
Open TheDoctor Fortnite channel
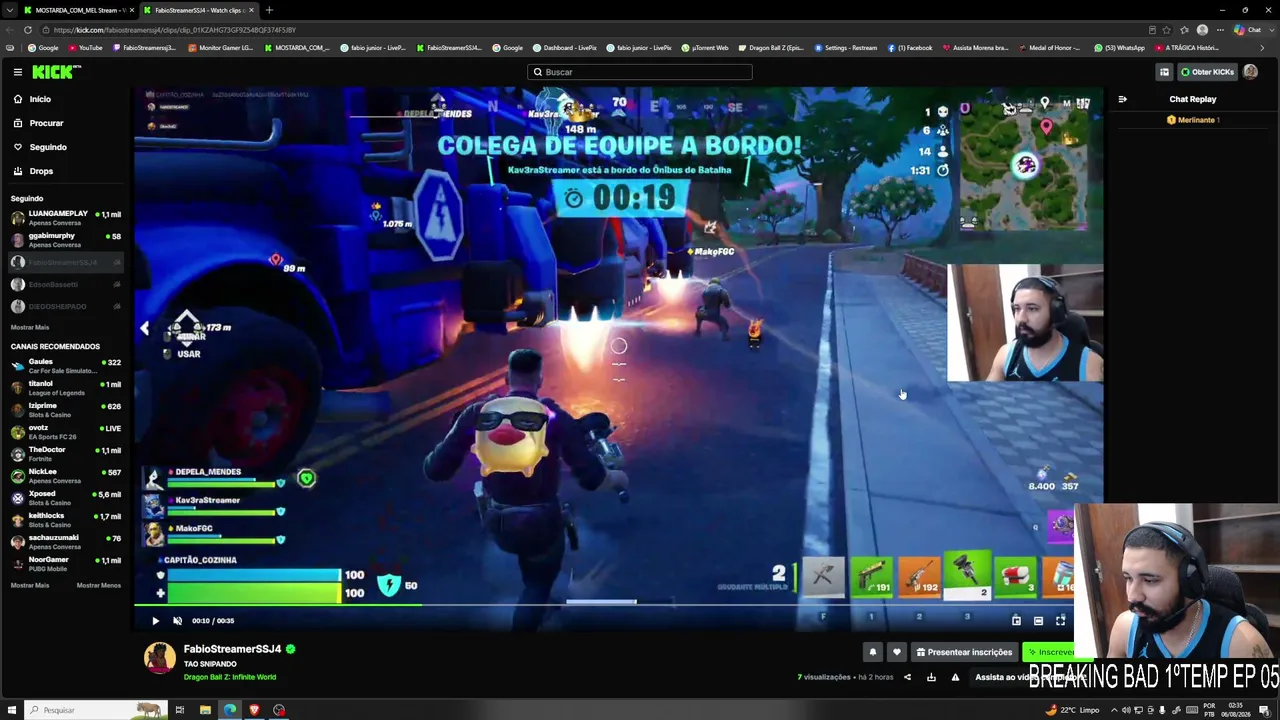tap(66, 454)
